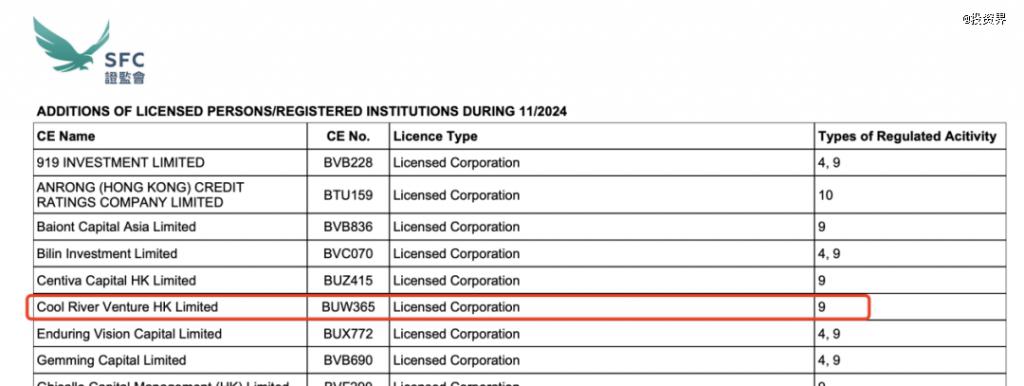Select the CE No. column header
This screenshot has height=386, width=1024.
[x=348, y=136]
